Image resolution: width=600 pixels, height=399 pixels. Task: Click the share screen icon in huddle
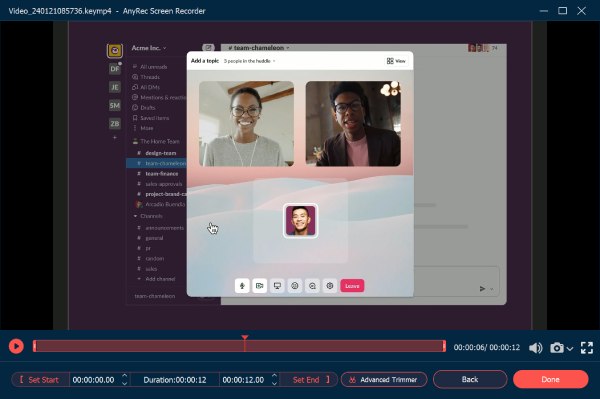click(277, 286)
